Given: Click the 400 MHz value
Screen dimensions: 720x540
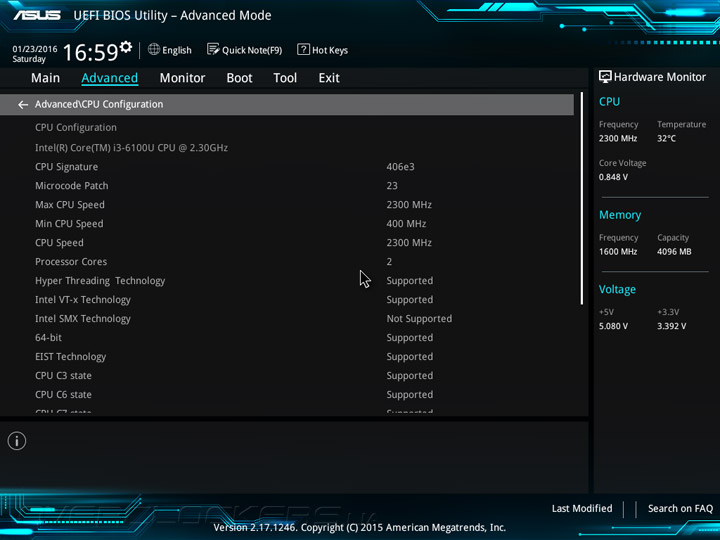Looking at the screenshot, I should click(x=406, y=224).
